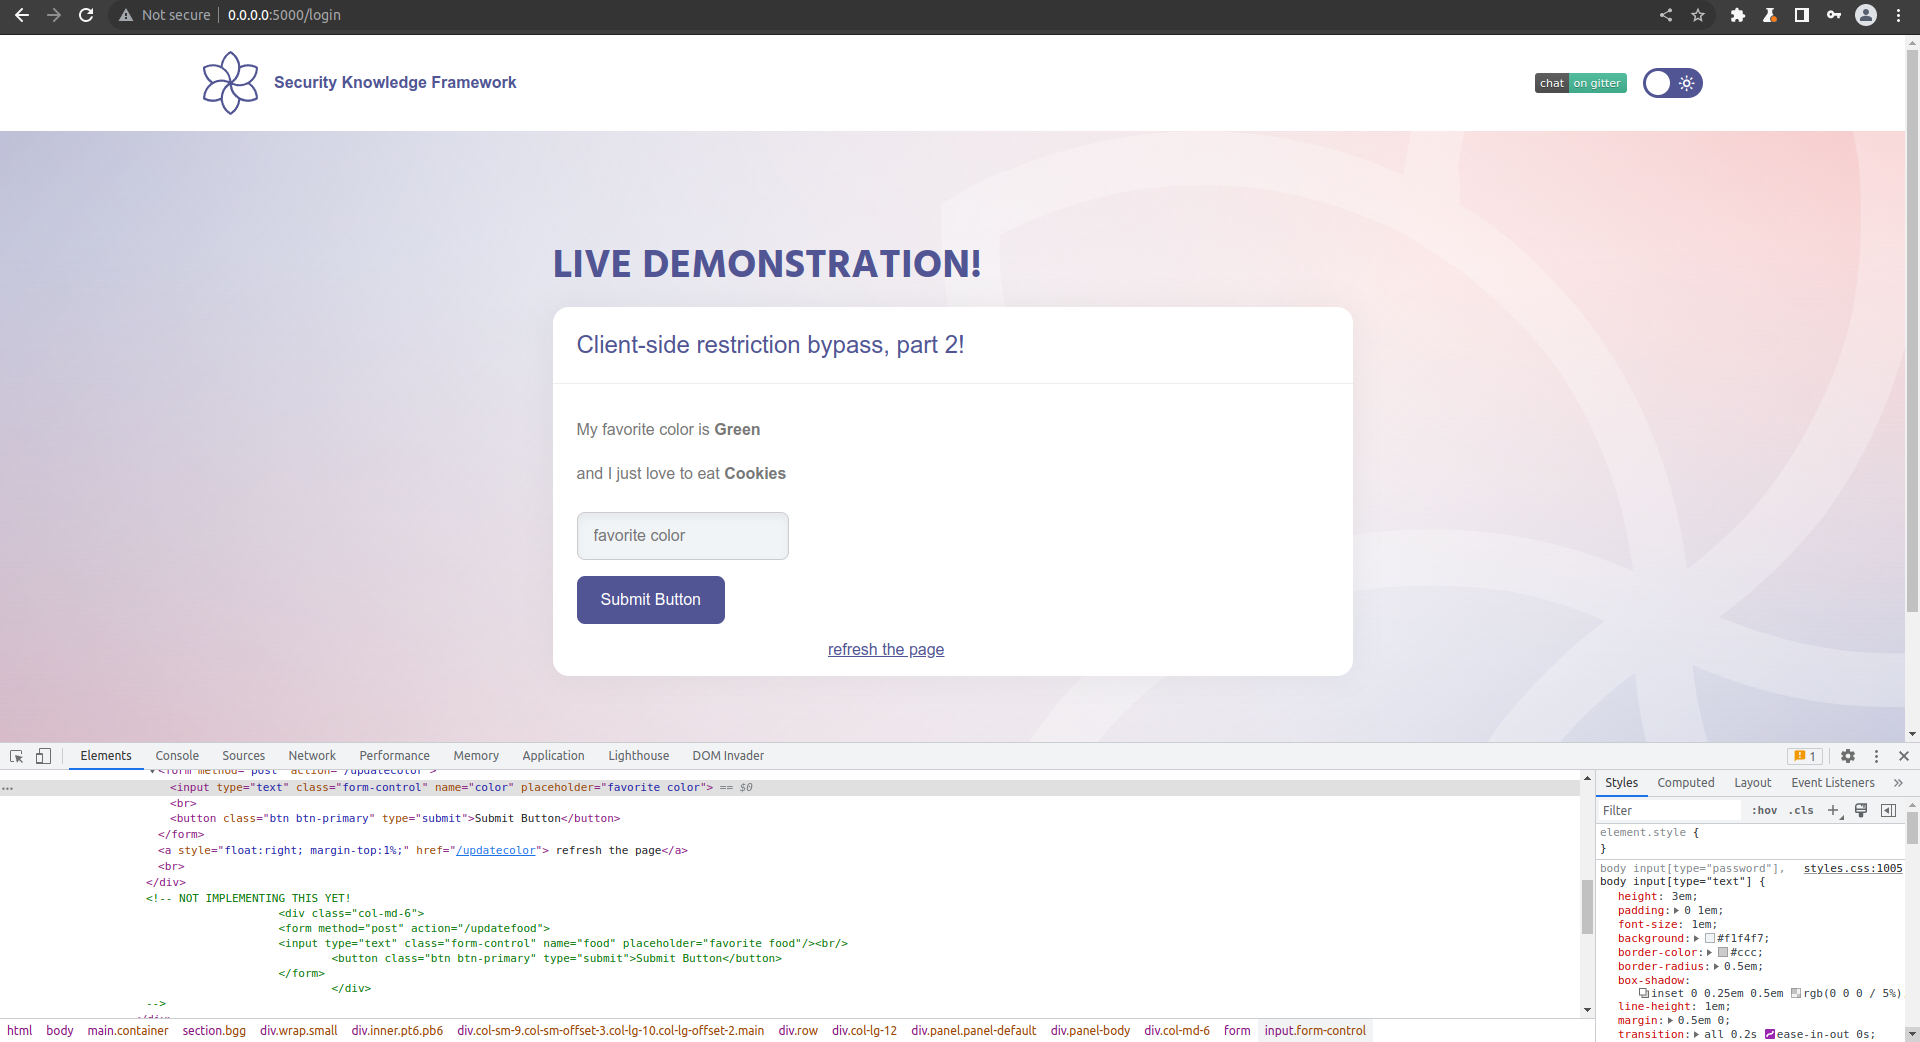The height and width of the screenshot is (1042, 1920).
Task: Expand the border-color shorthand property
Action: [x=1709, y=952]
